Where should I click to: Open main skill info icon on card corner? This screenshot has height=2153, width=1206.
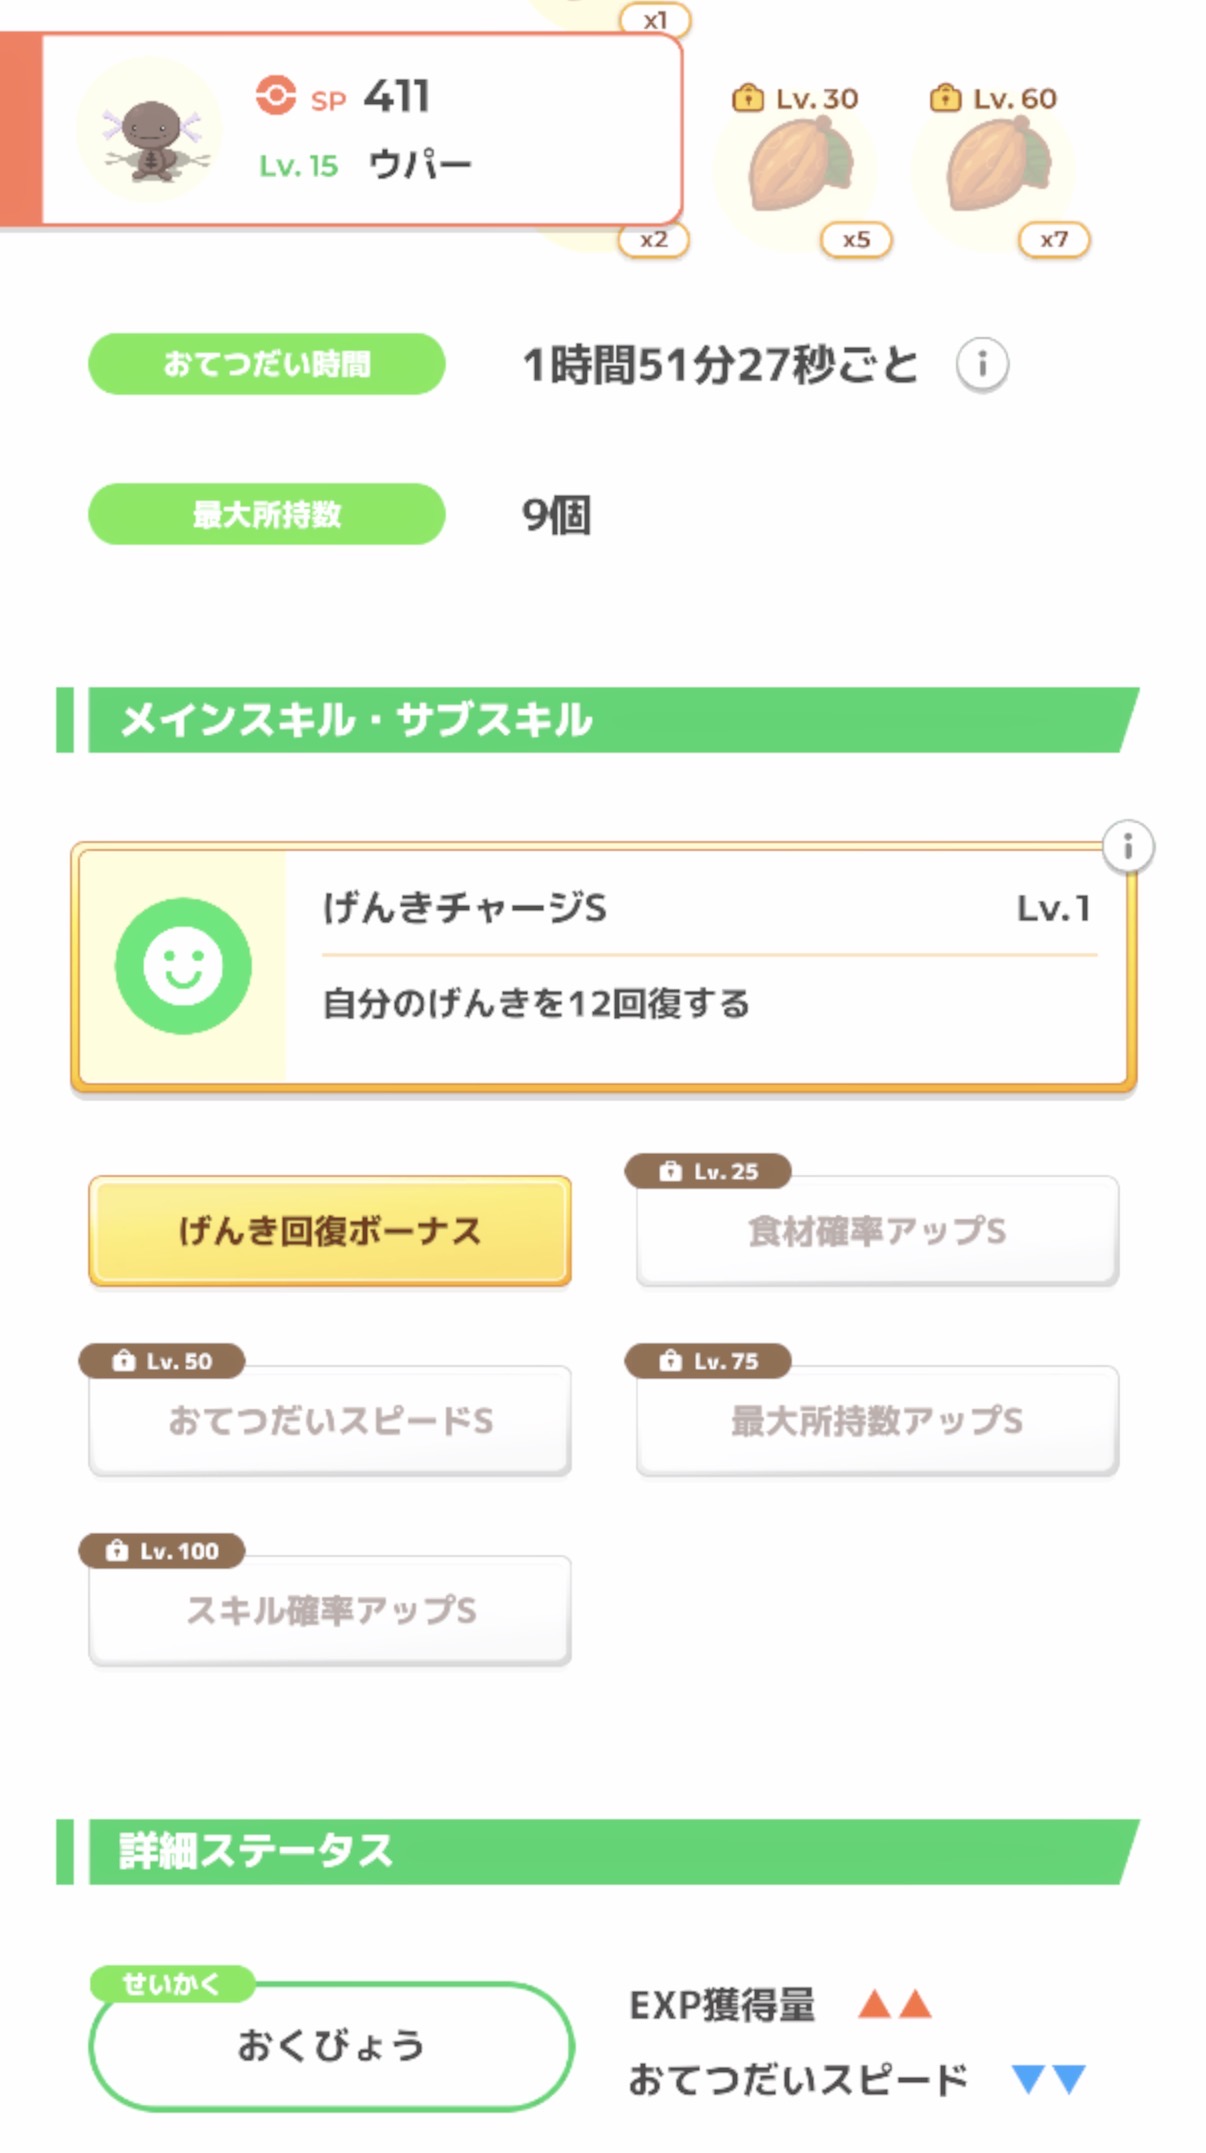coord(1127,847)
